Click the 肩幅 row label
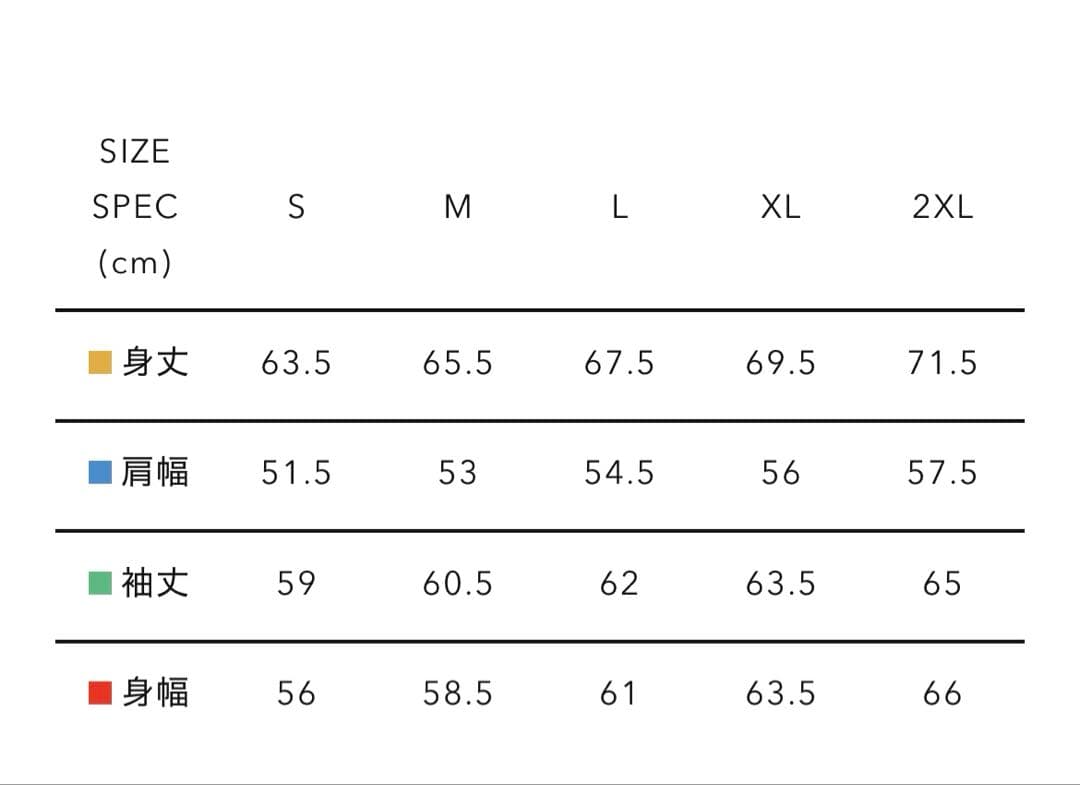The width and height of the screenshot is (1080, 785). pos(155,472)
